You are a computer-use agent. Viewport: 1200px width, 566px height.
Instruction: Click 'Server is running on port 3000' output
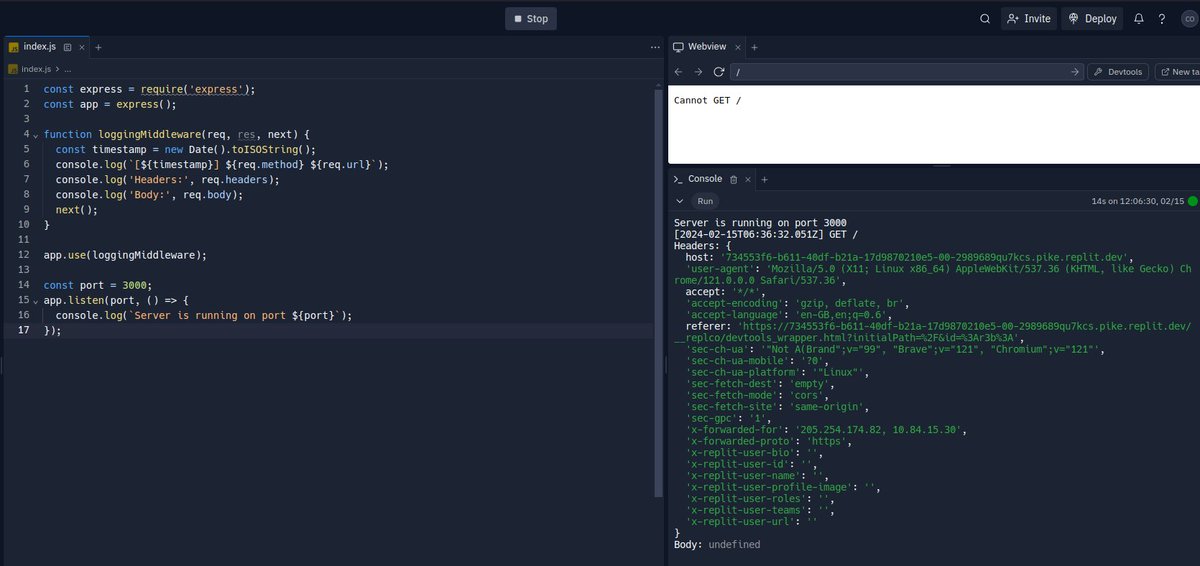[760, 222]
